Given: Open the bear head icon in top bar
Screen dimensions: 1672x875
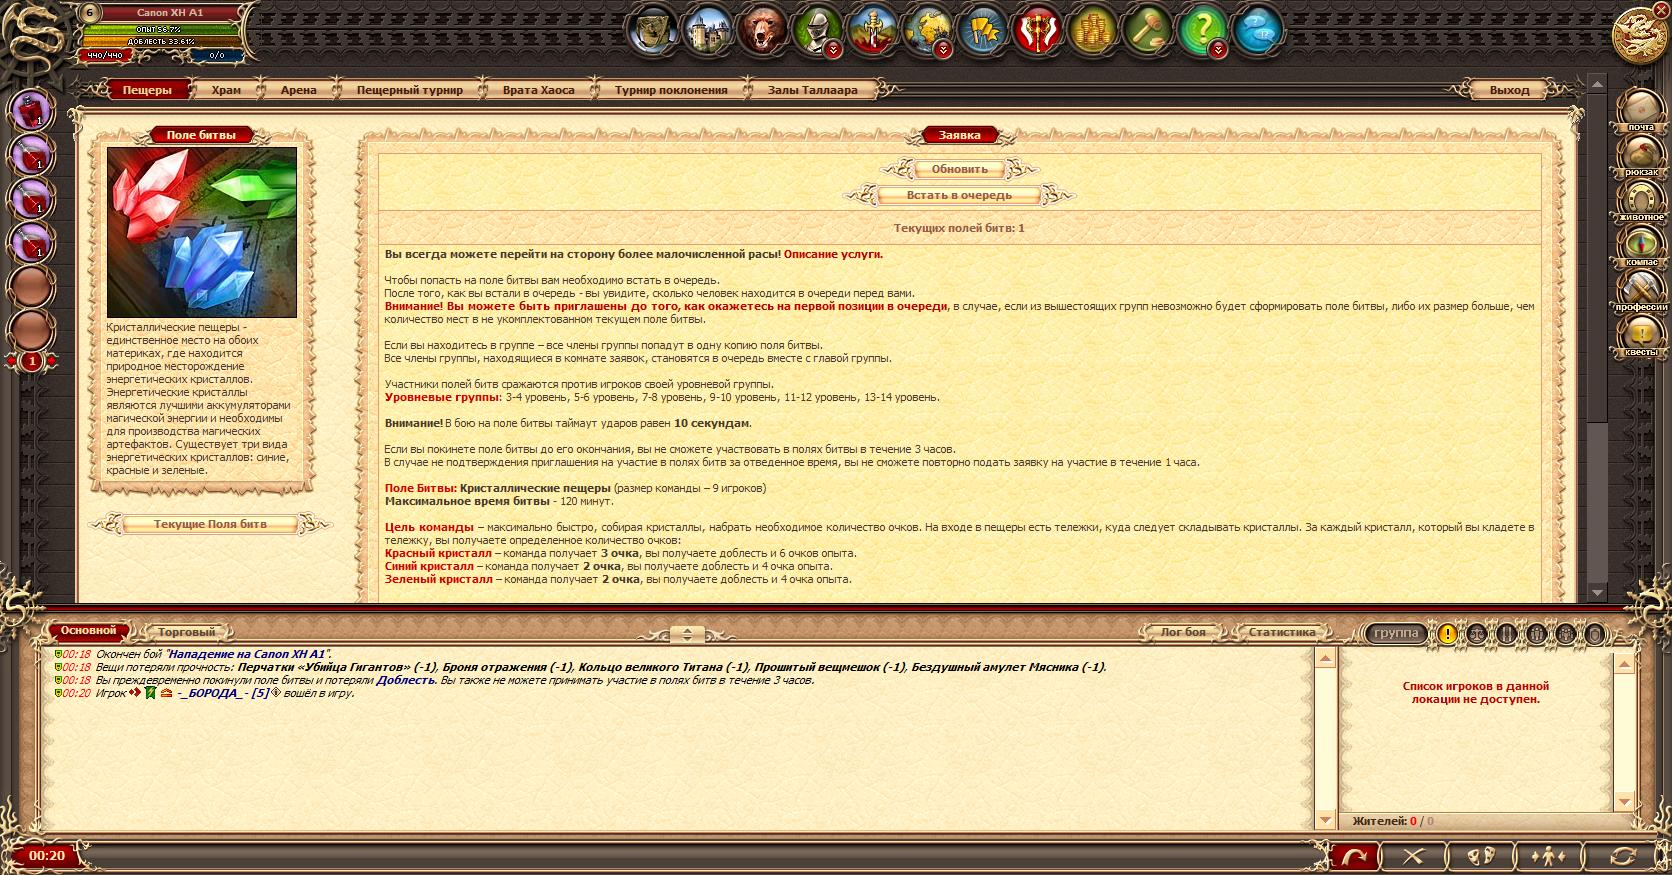Looking at the screenshot, I should pyautogui.click(x=763, y=30).
